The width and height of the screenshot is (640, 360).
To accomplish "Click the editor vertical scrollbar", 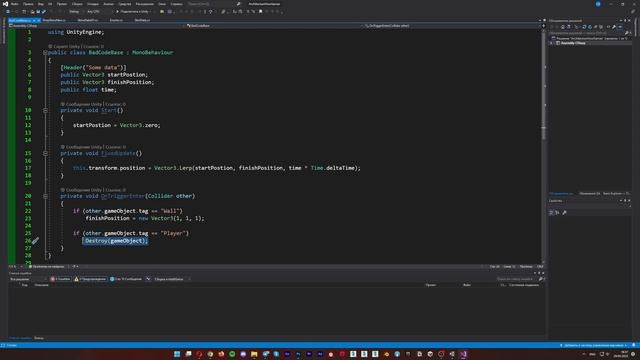I will 543,147.
